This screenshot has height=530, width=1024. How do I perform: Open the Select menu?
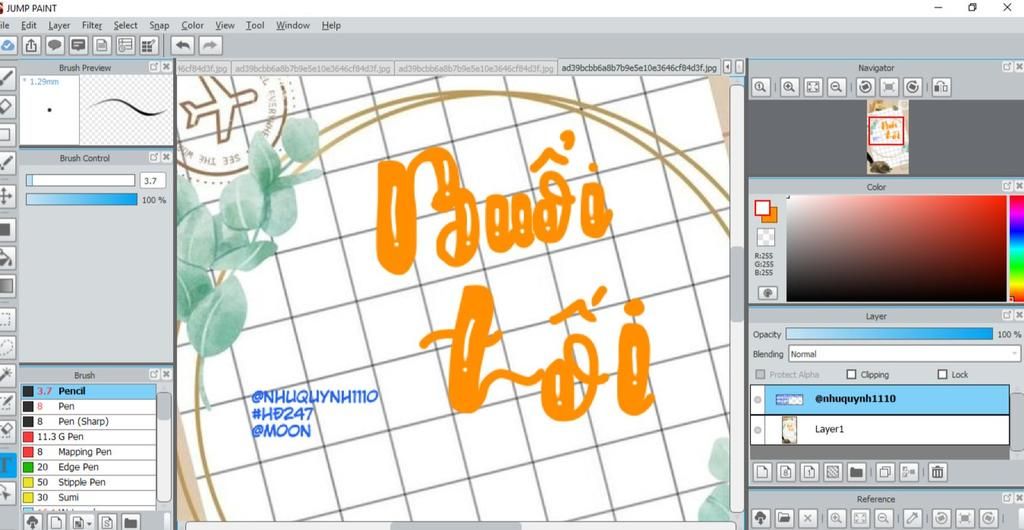pyautogui.click(x=125, y=25)
